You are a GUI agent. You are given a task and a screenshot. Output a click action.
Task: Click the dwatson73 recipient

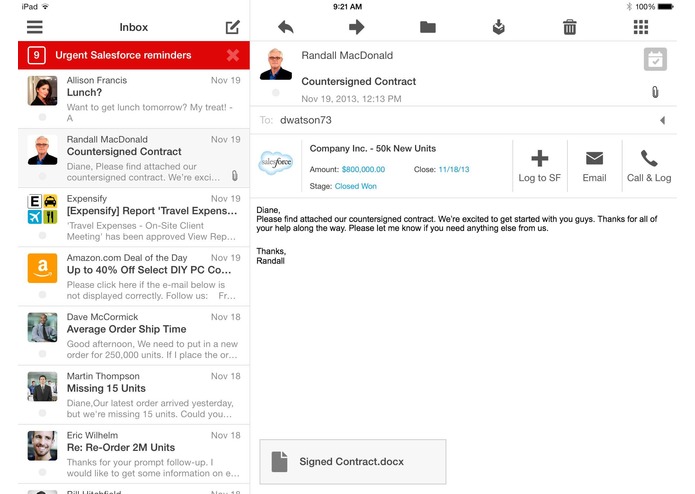click(306, 120)
